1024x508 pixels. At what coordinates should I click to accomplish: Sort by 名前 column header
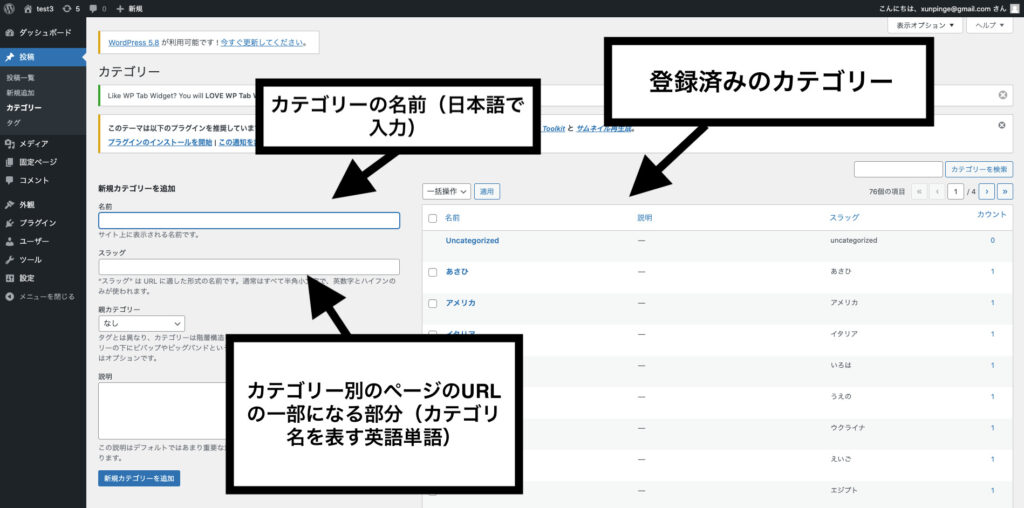453,218
